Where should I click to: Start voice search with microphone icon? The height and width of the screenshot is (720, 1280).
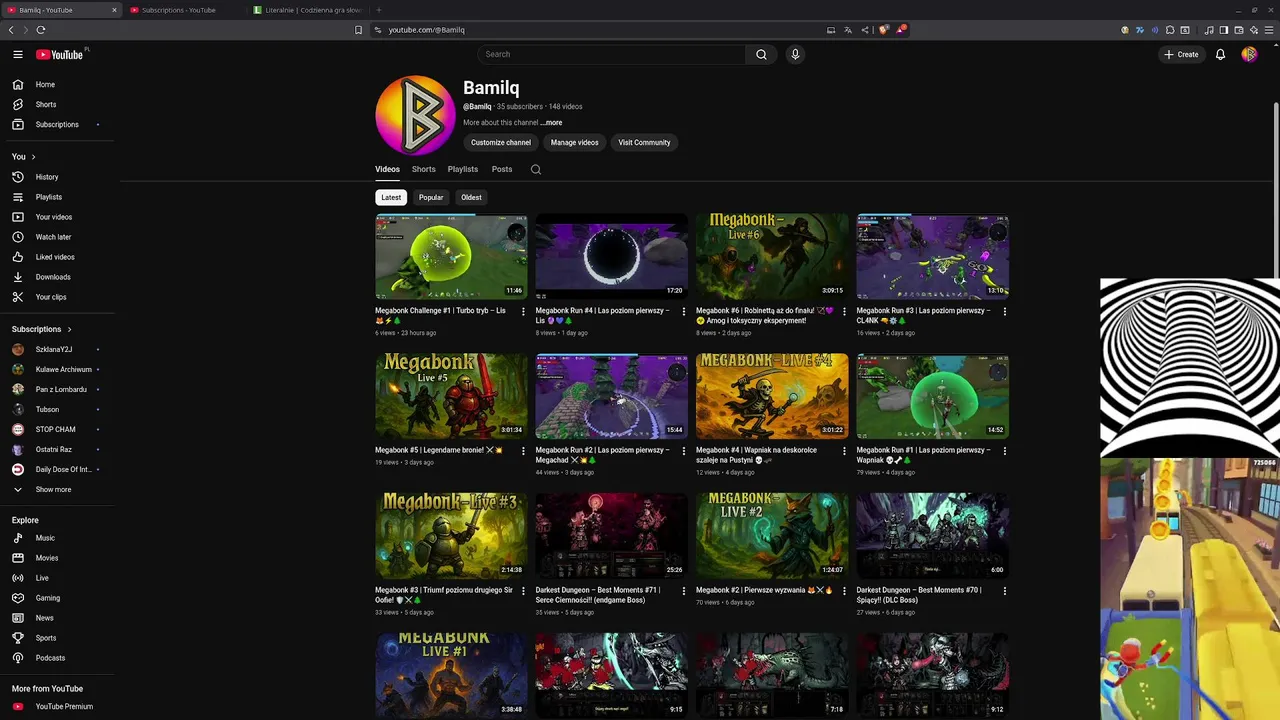click(x=795, y=54)
